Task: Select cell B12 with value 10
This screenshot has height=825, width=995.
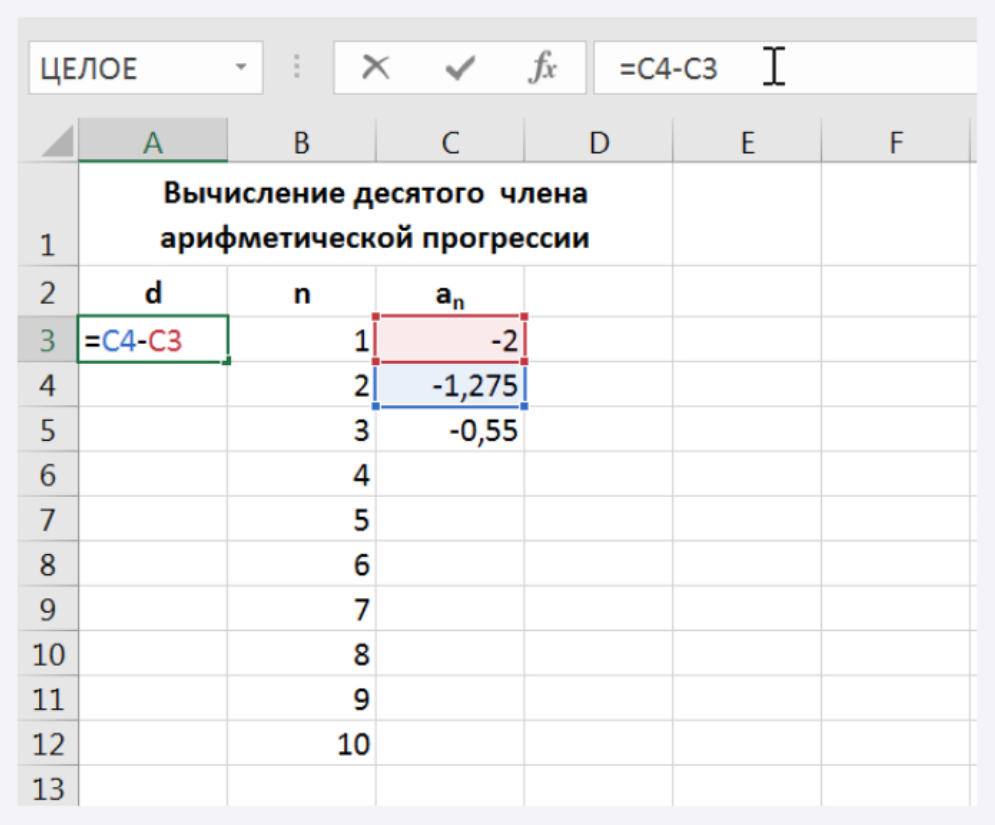Action: [302, 745]
